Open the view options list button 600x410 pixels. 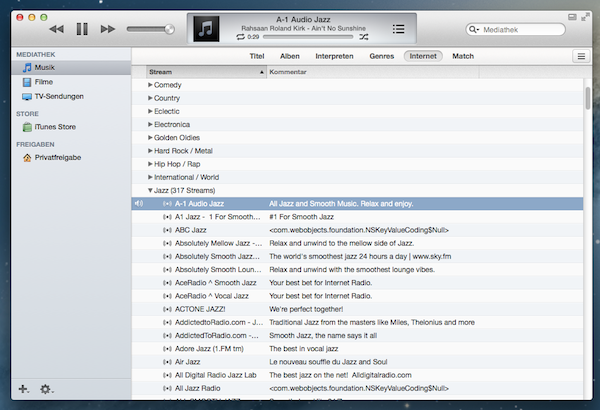[x=581, y=57]
